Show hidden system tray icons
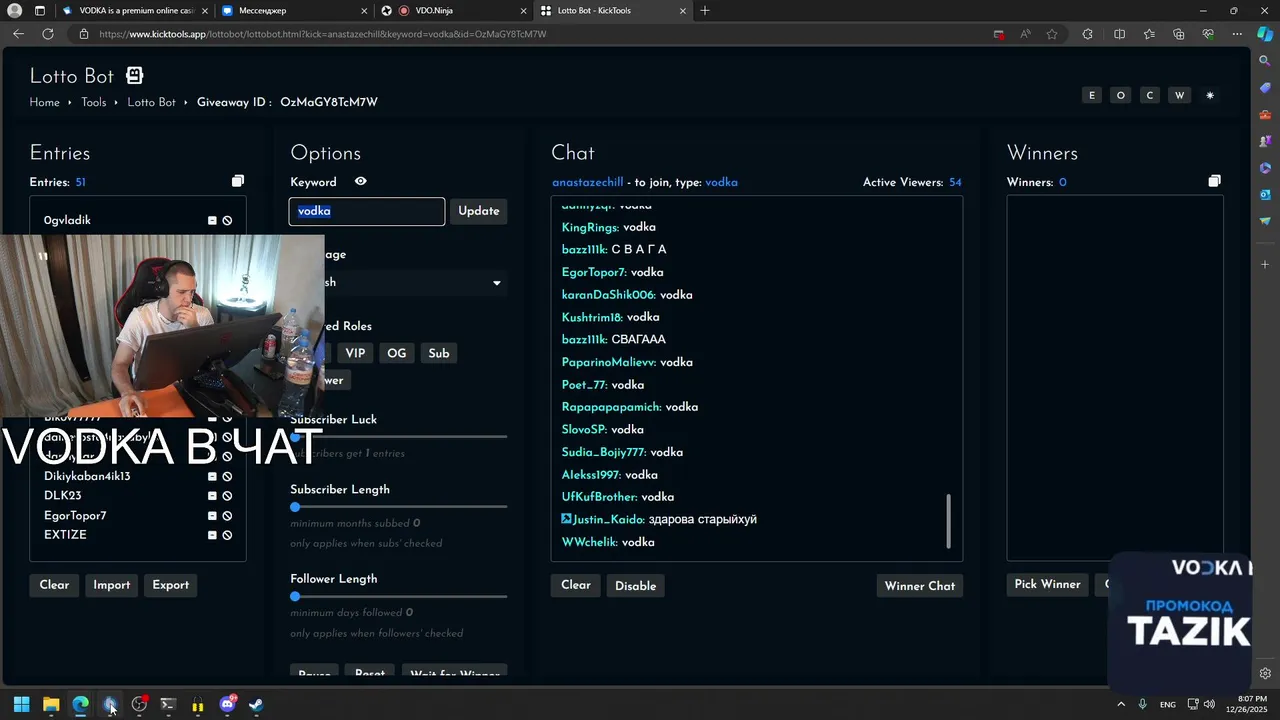The height and width of the screenshot is (720, 1280). (x=1120, y=704)
